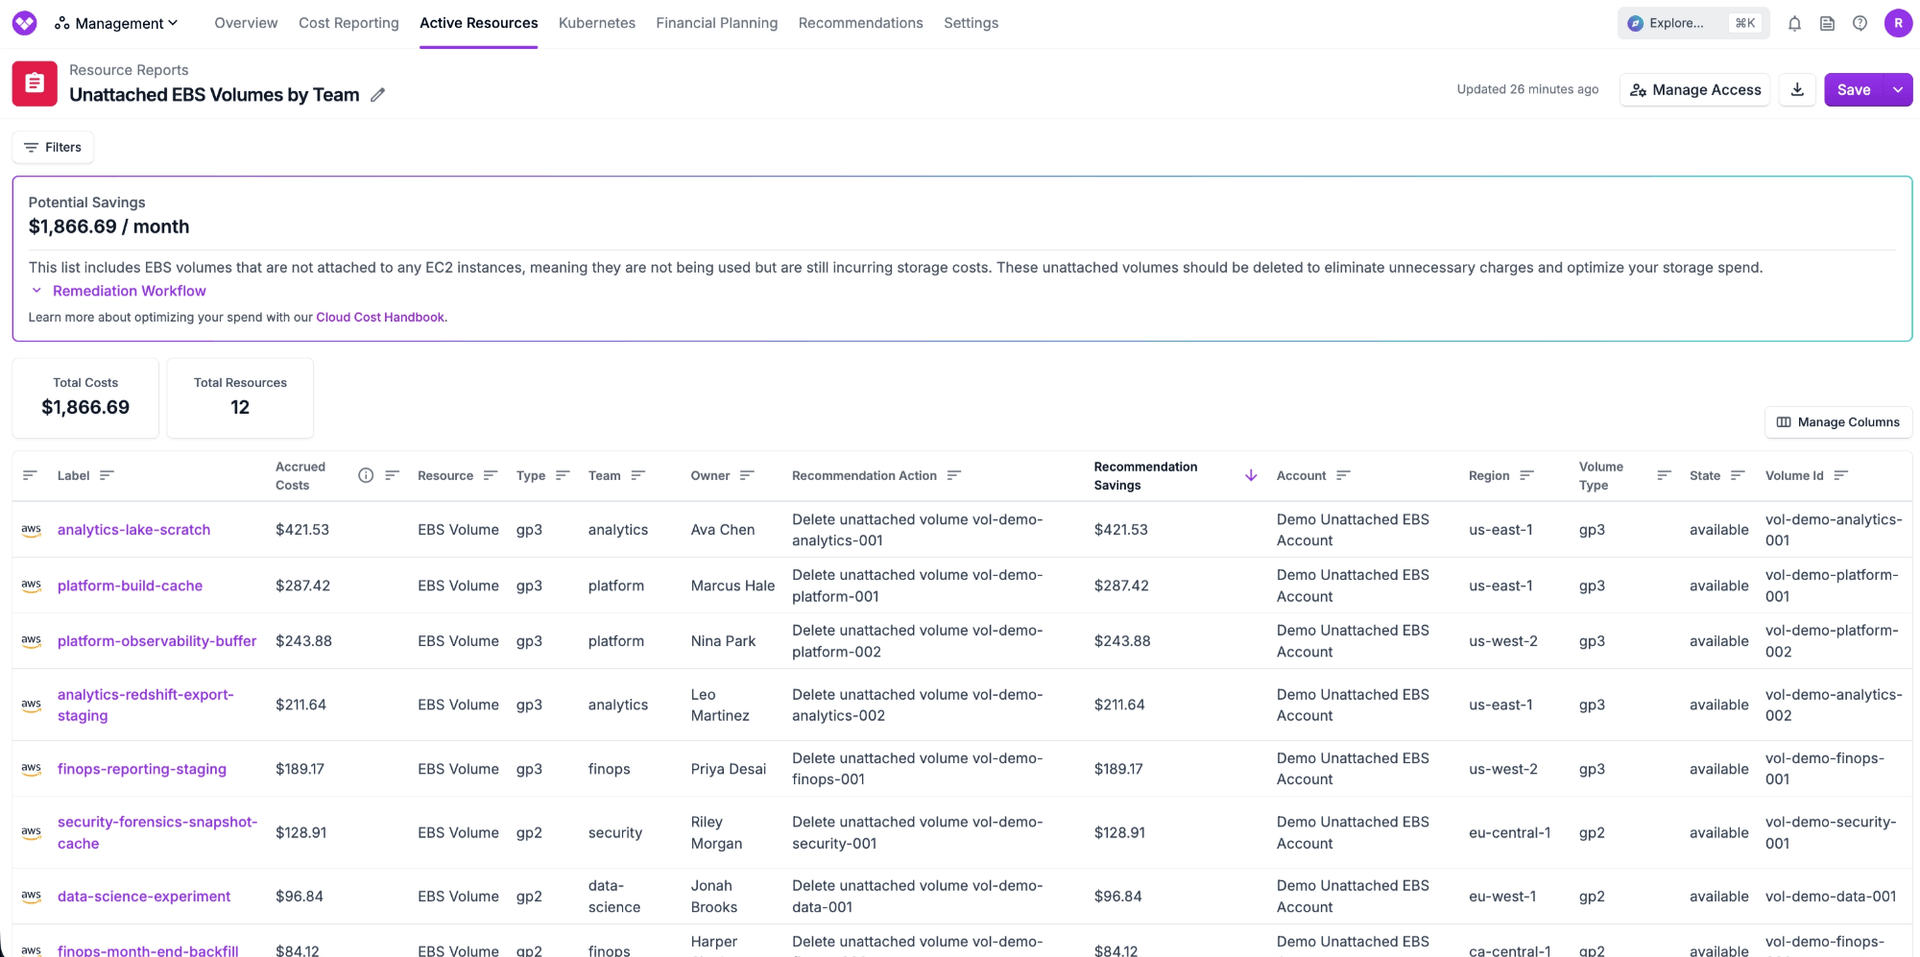This screenshot has width=1920, height=957.
Task: Open Team column filter icon
Action: (638, 475)
